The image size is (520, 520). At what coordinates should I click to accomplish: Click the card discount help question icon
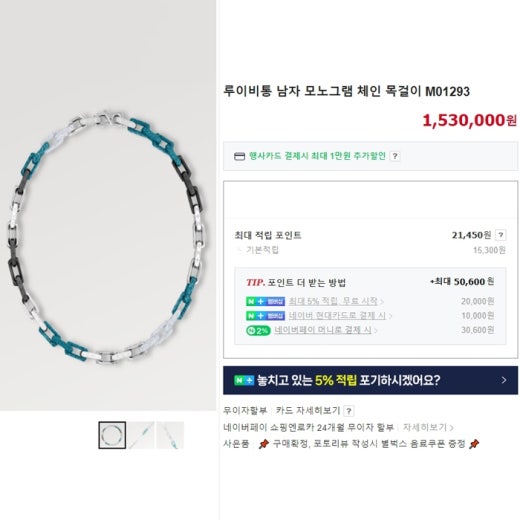395,156
